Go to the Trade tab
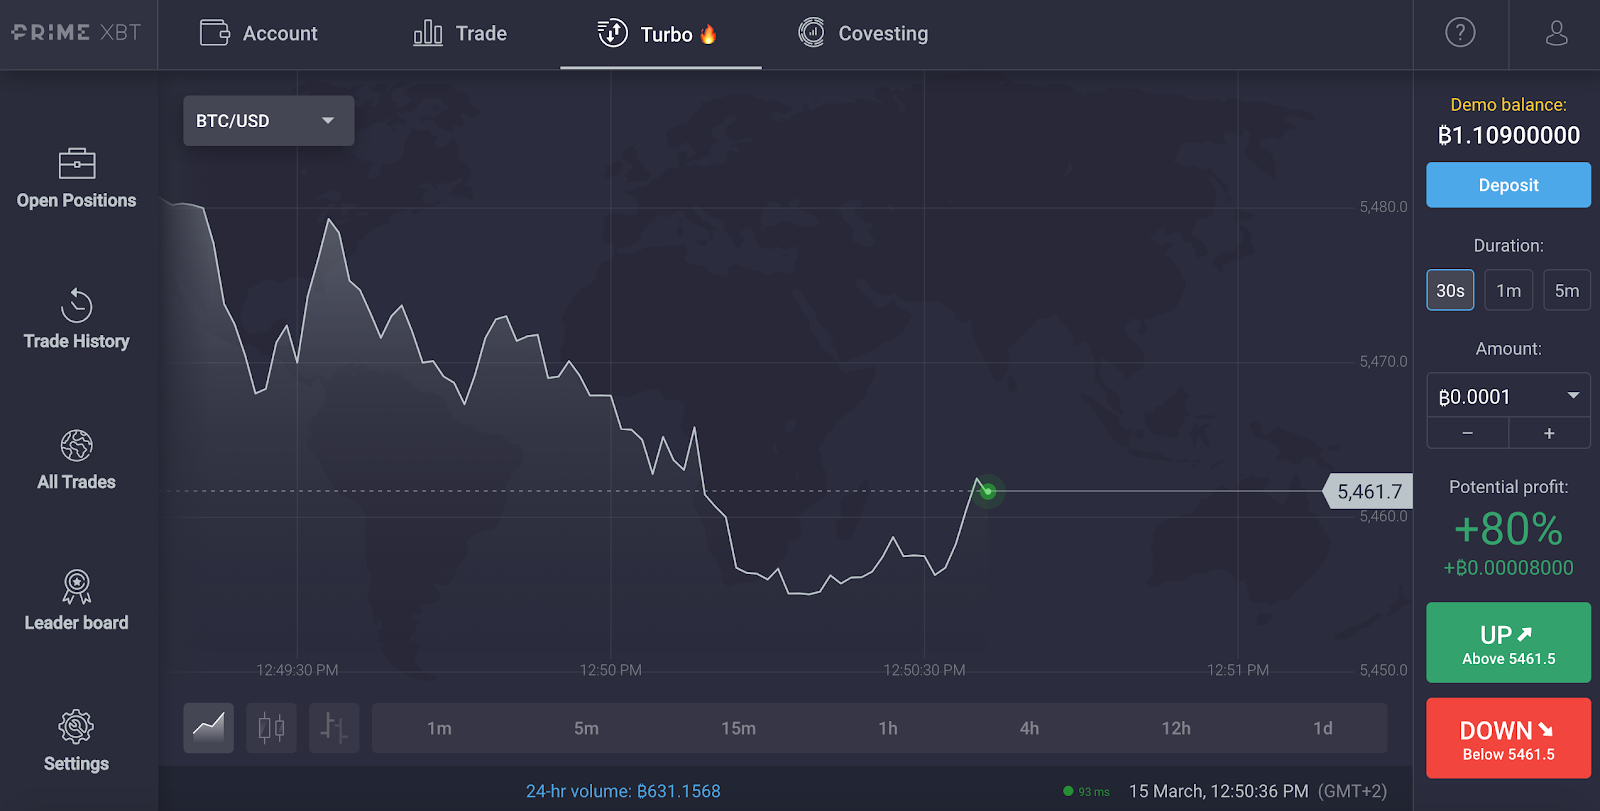The width and height of the screenshot is (1600, 811). click(460, 33)
